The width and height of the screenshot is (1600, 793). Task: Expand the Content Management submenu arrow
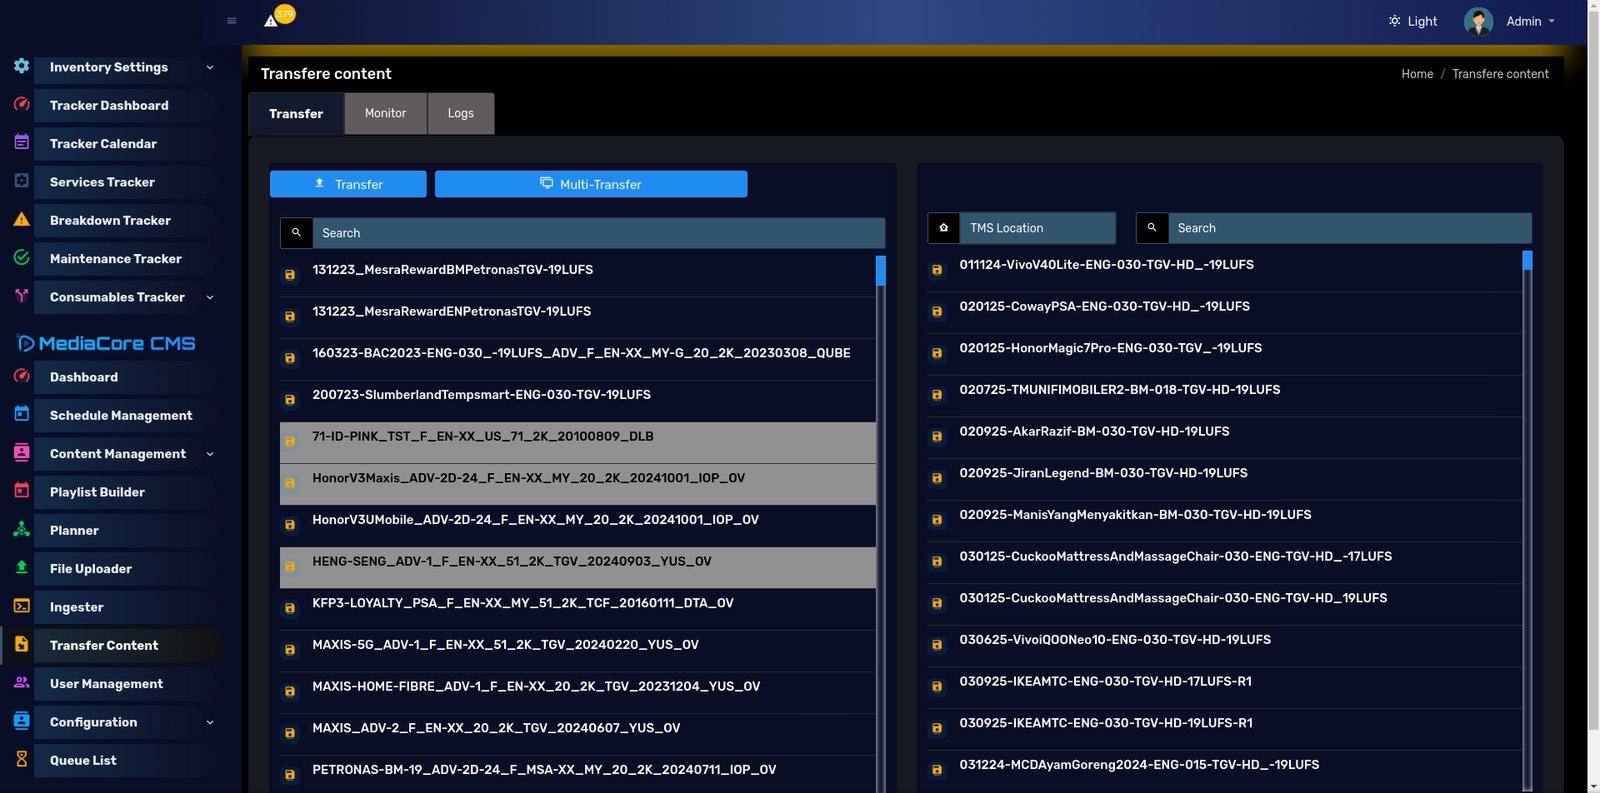click(x=210, y=454)
